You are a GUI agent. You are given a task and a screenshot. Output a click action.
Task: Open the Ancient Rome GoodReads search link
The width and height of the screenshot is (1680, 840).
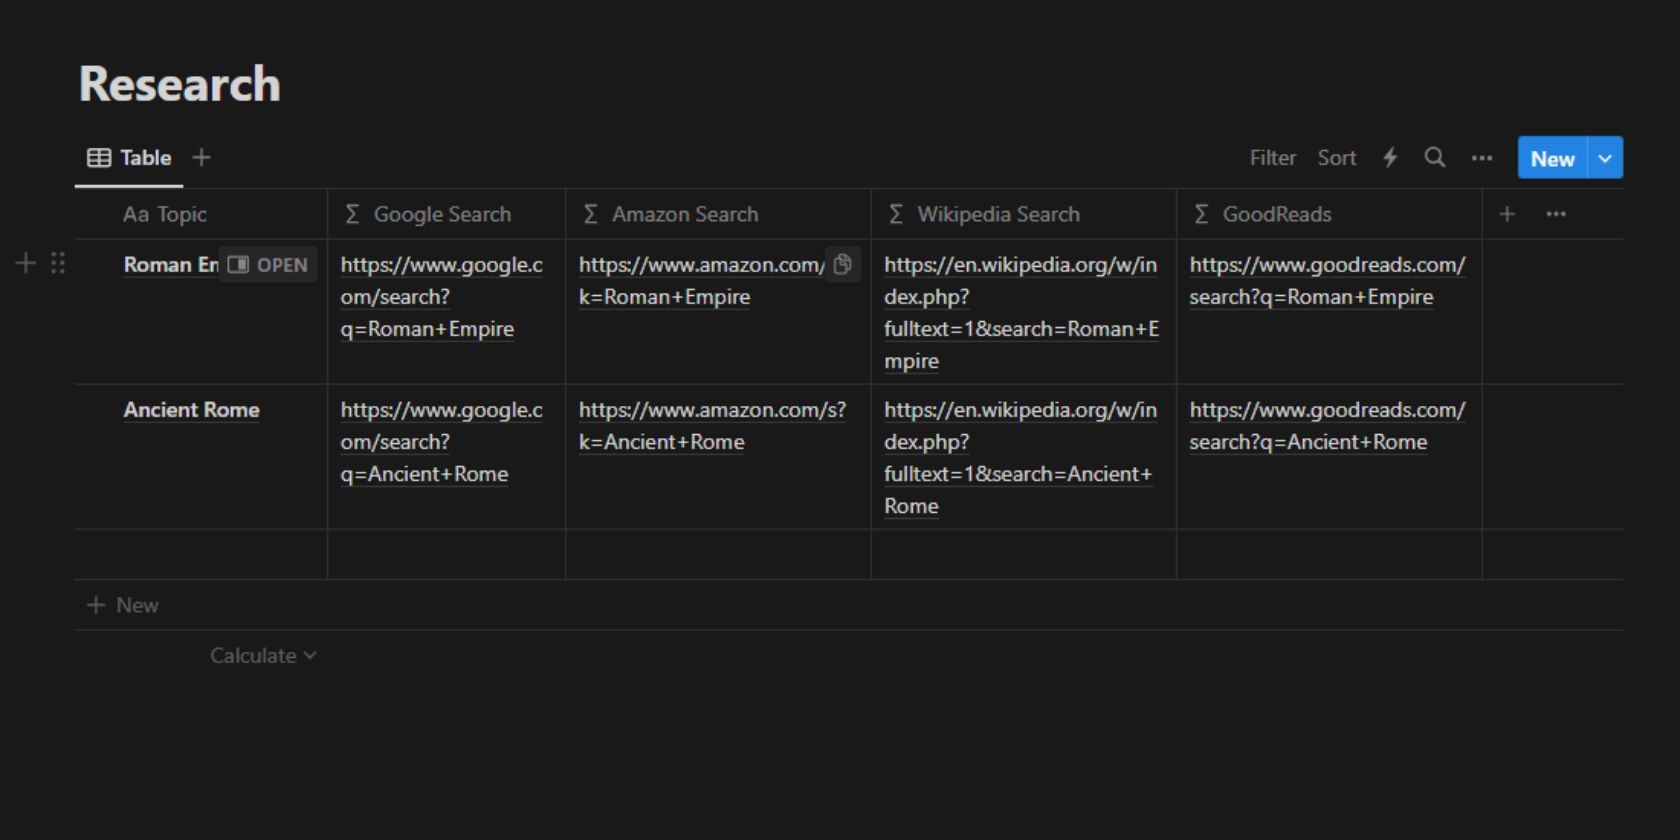pos(1326,426)
